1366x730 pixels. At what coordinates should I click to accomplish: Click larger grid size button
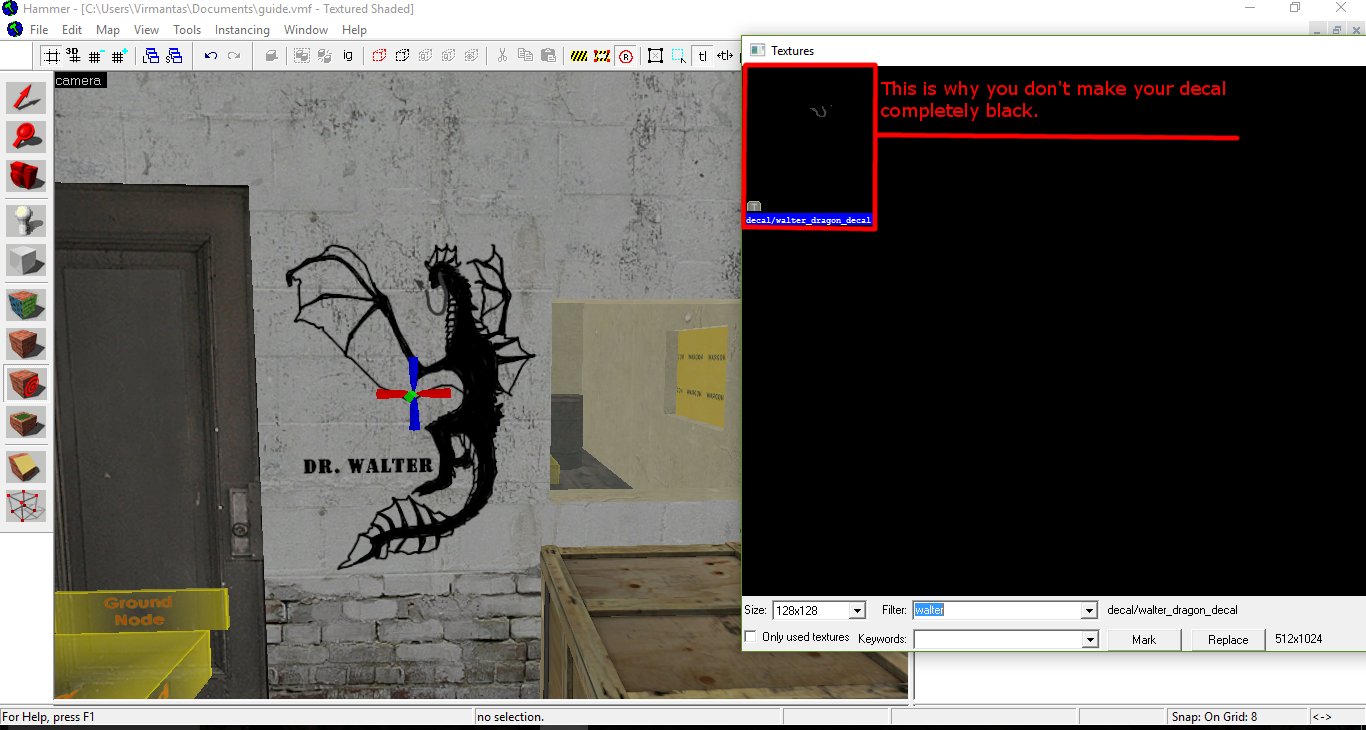[x=120, y=56]
